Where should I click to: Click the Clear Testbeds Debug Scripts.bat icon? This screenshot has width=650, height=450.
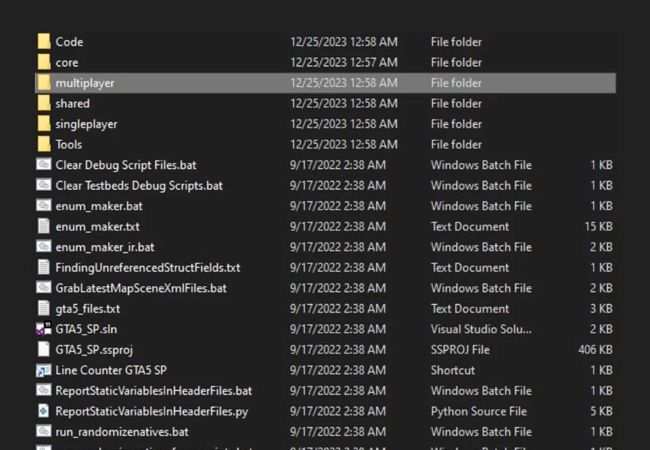[x=44, y=185]
